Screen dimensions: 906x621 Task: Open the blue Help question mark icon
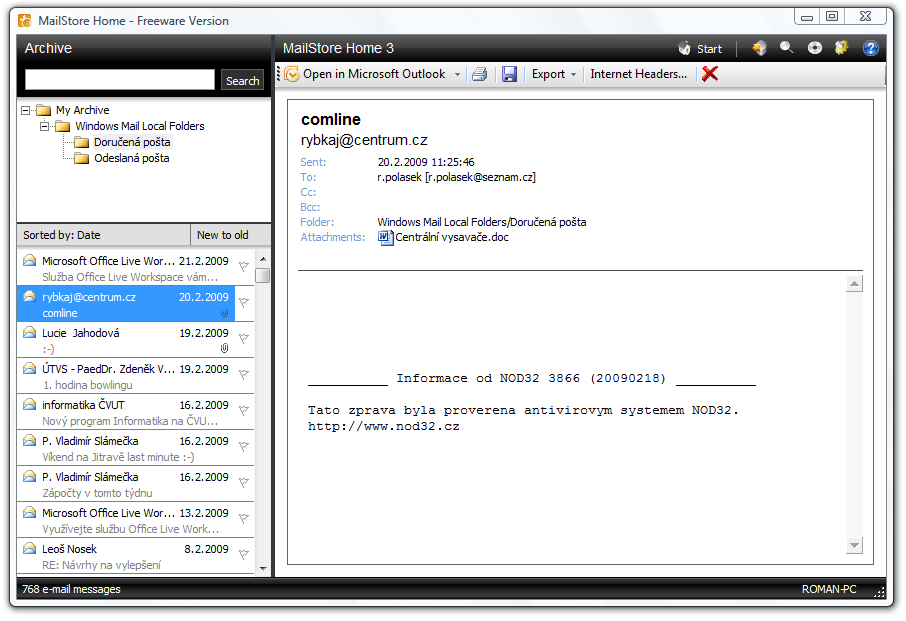click(x=870, y=48)
